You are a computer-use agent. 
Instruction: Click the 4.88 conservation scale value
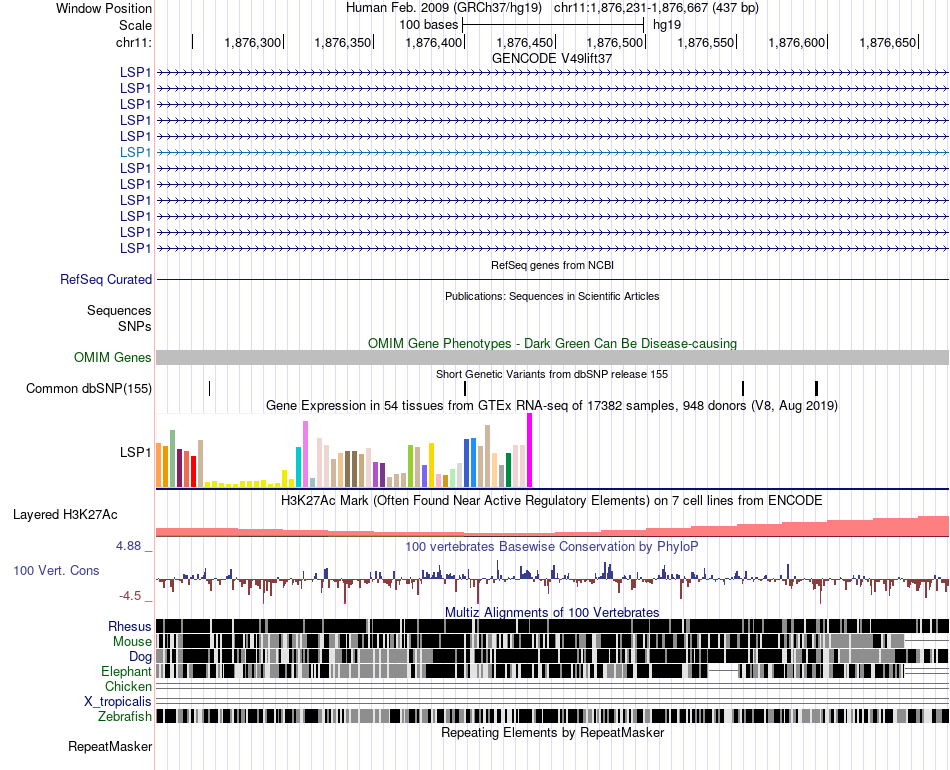click(128, 546)
